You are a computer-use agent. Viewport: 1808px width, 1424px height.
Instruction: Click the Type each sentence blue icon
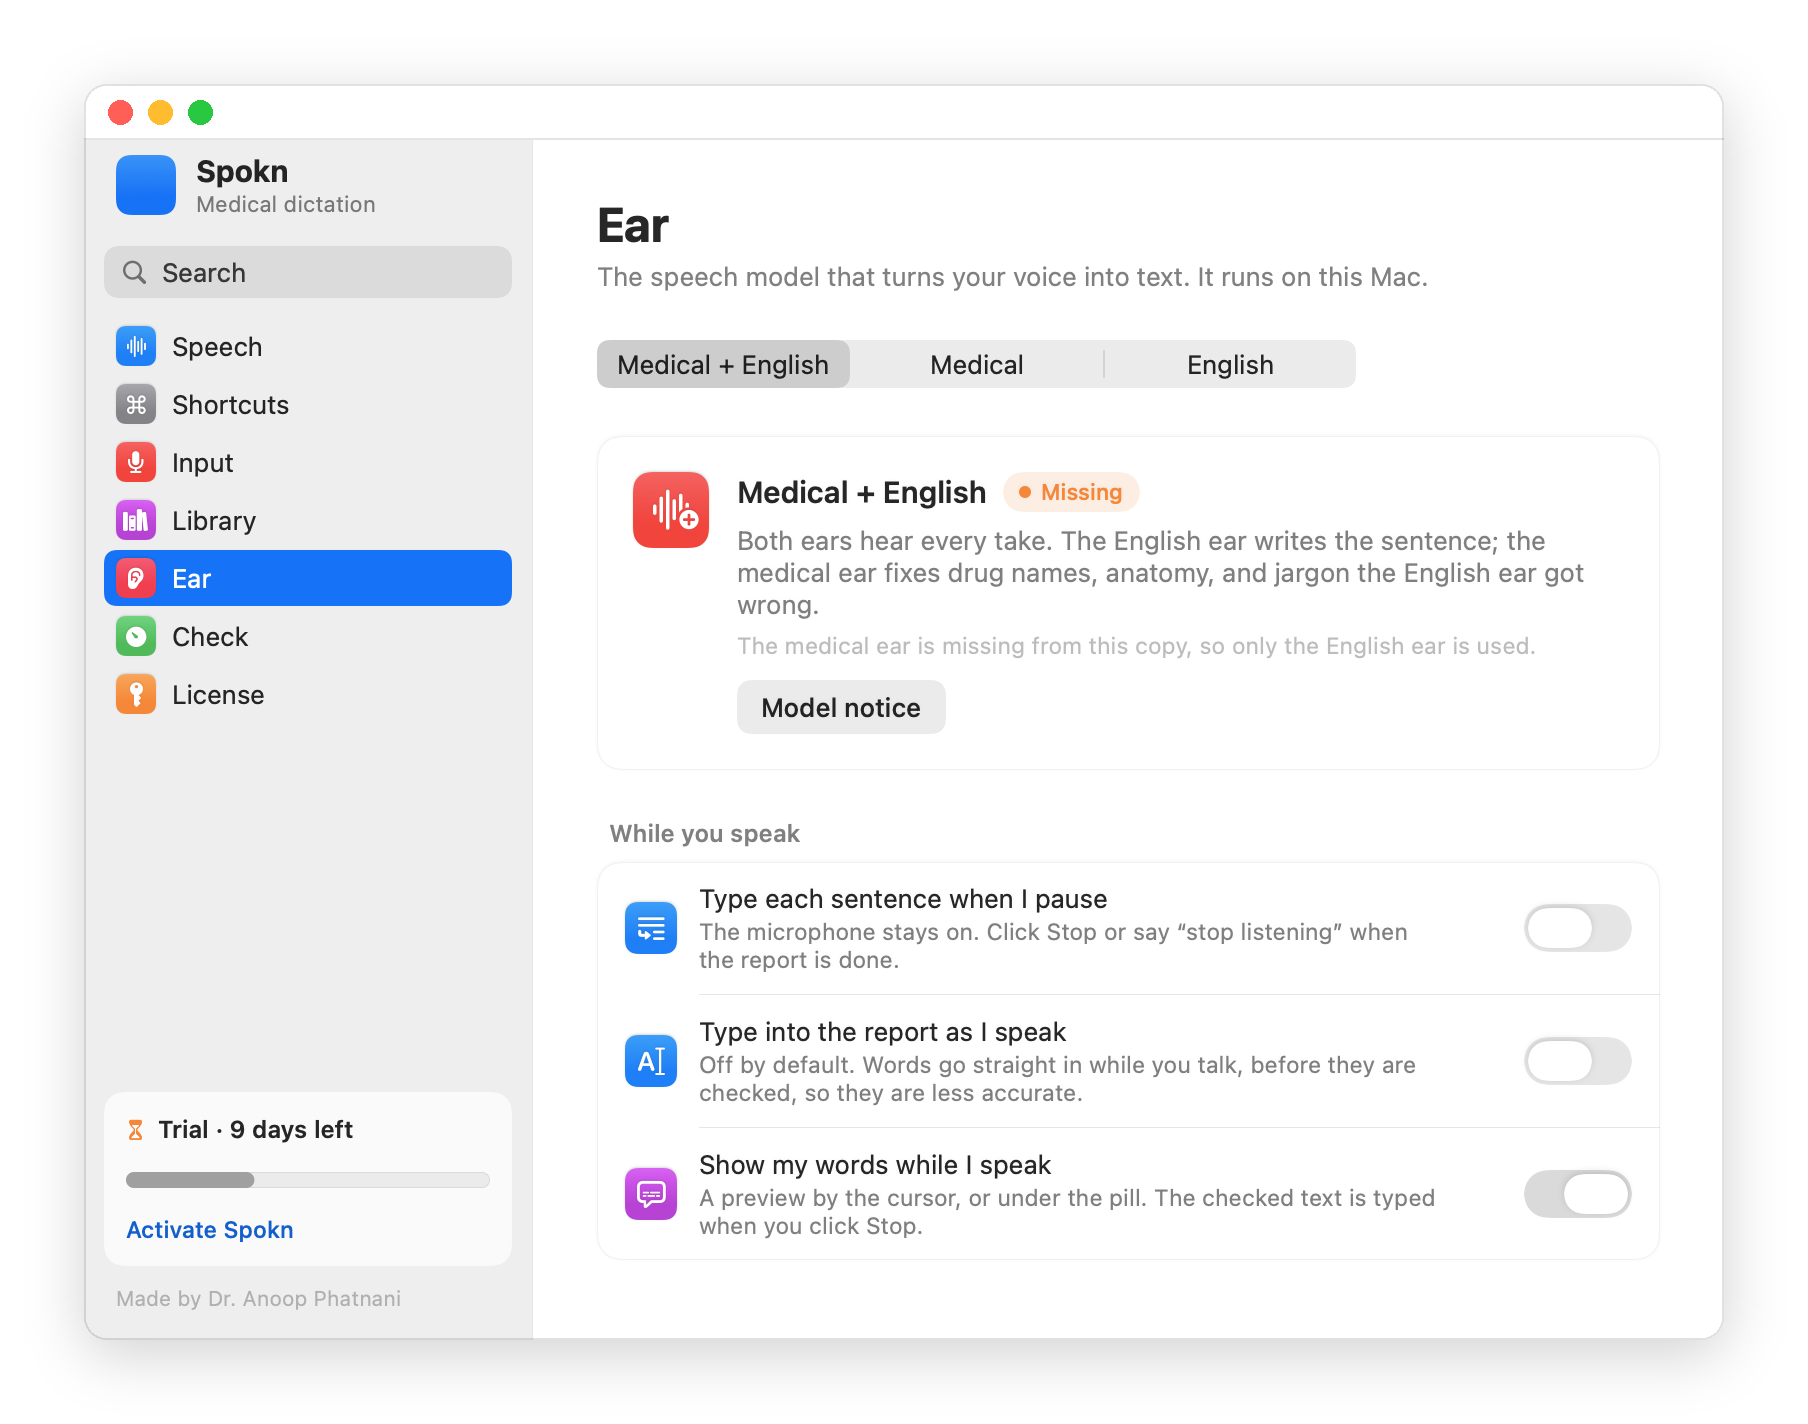651,928
